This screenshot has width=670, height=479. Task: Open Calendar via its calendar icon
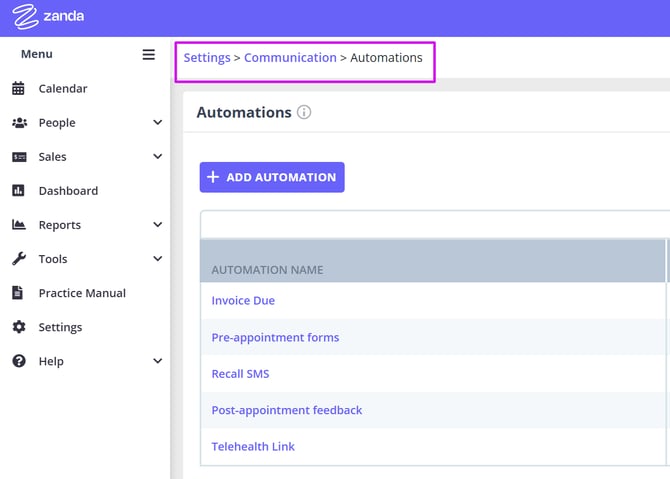coord(18,89)
